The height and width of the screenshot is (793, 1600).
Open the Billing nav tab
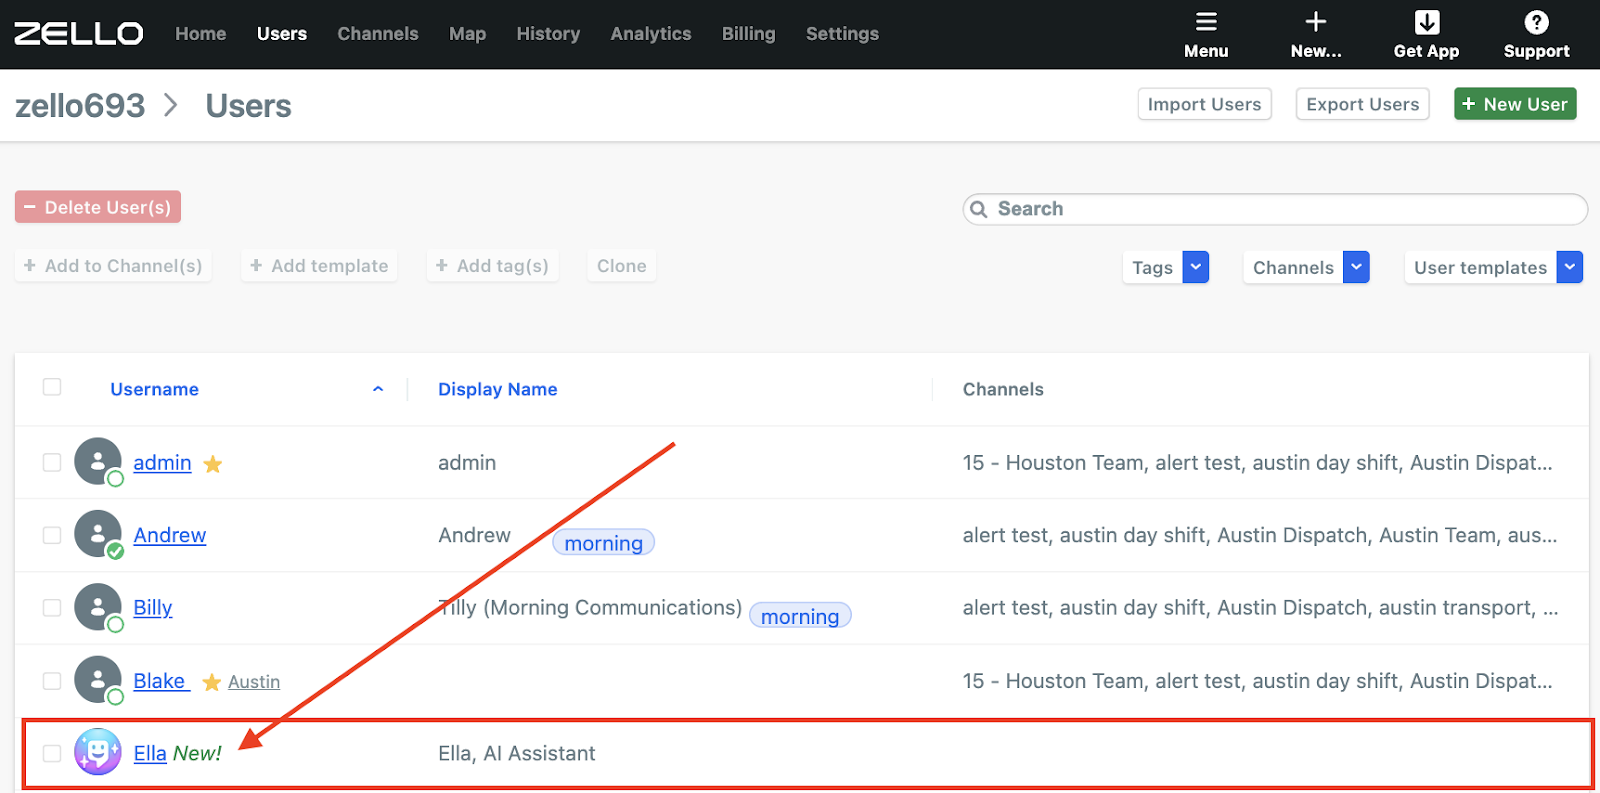tap(749, 34)
